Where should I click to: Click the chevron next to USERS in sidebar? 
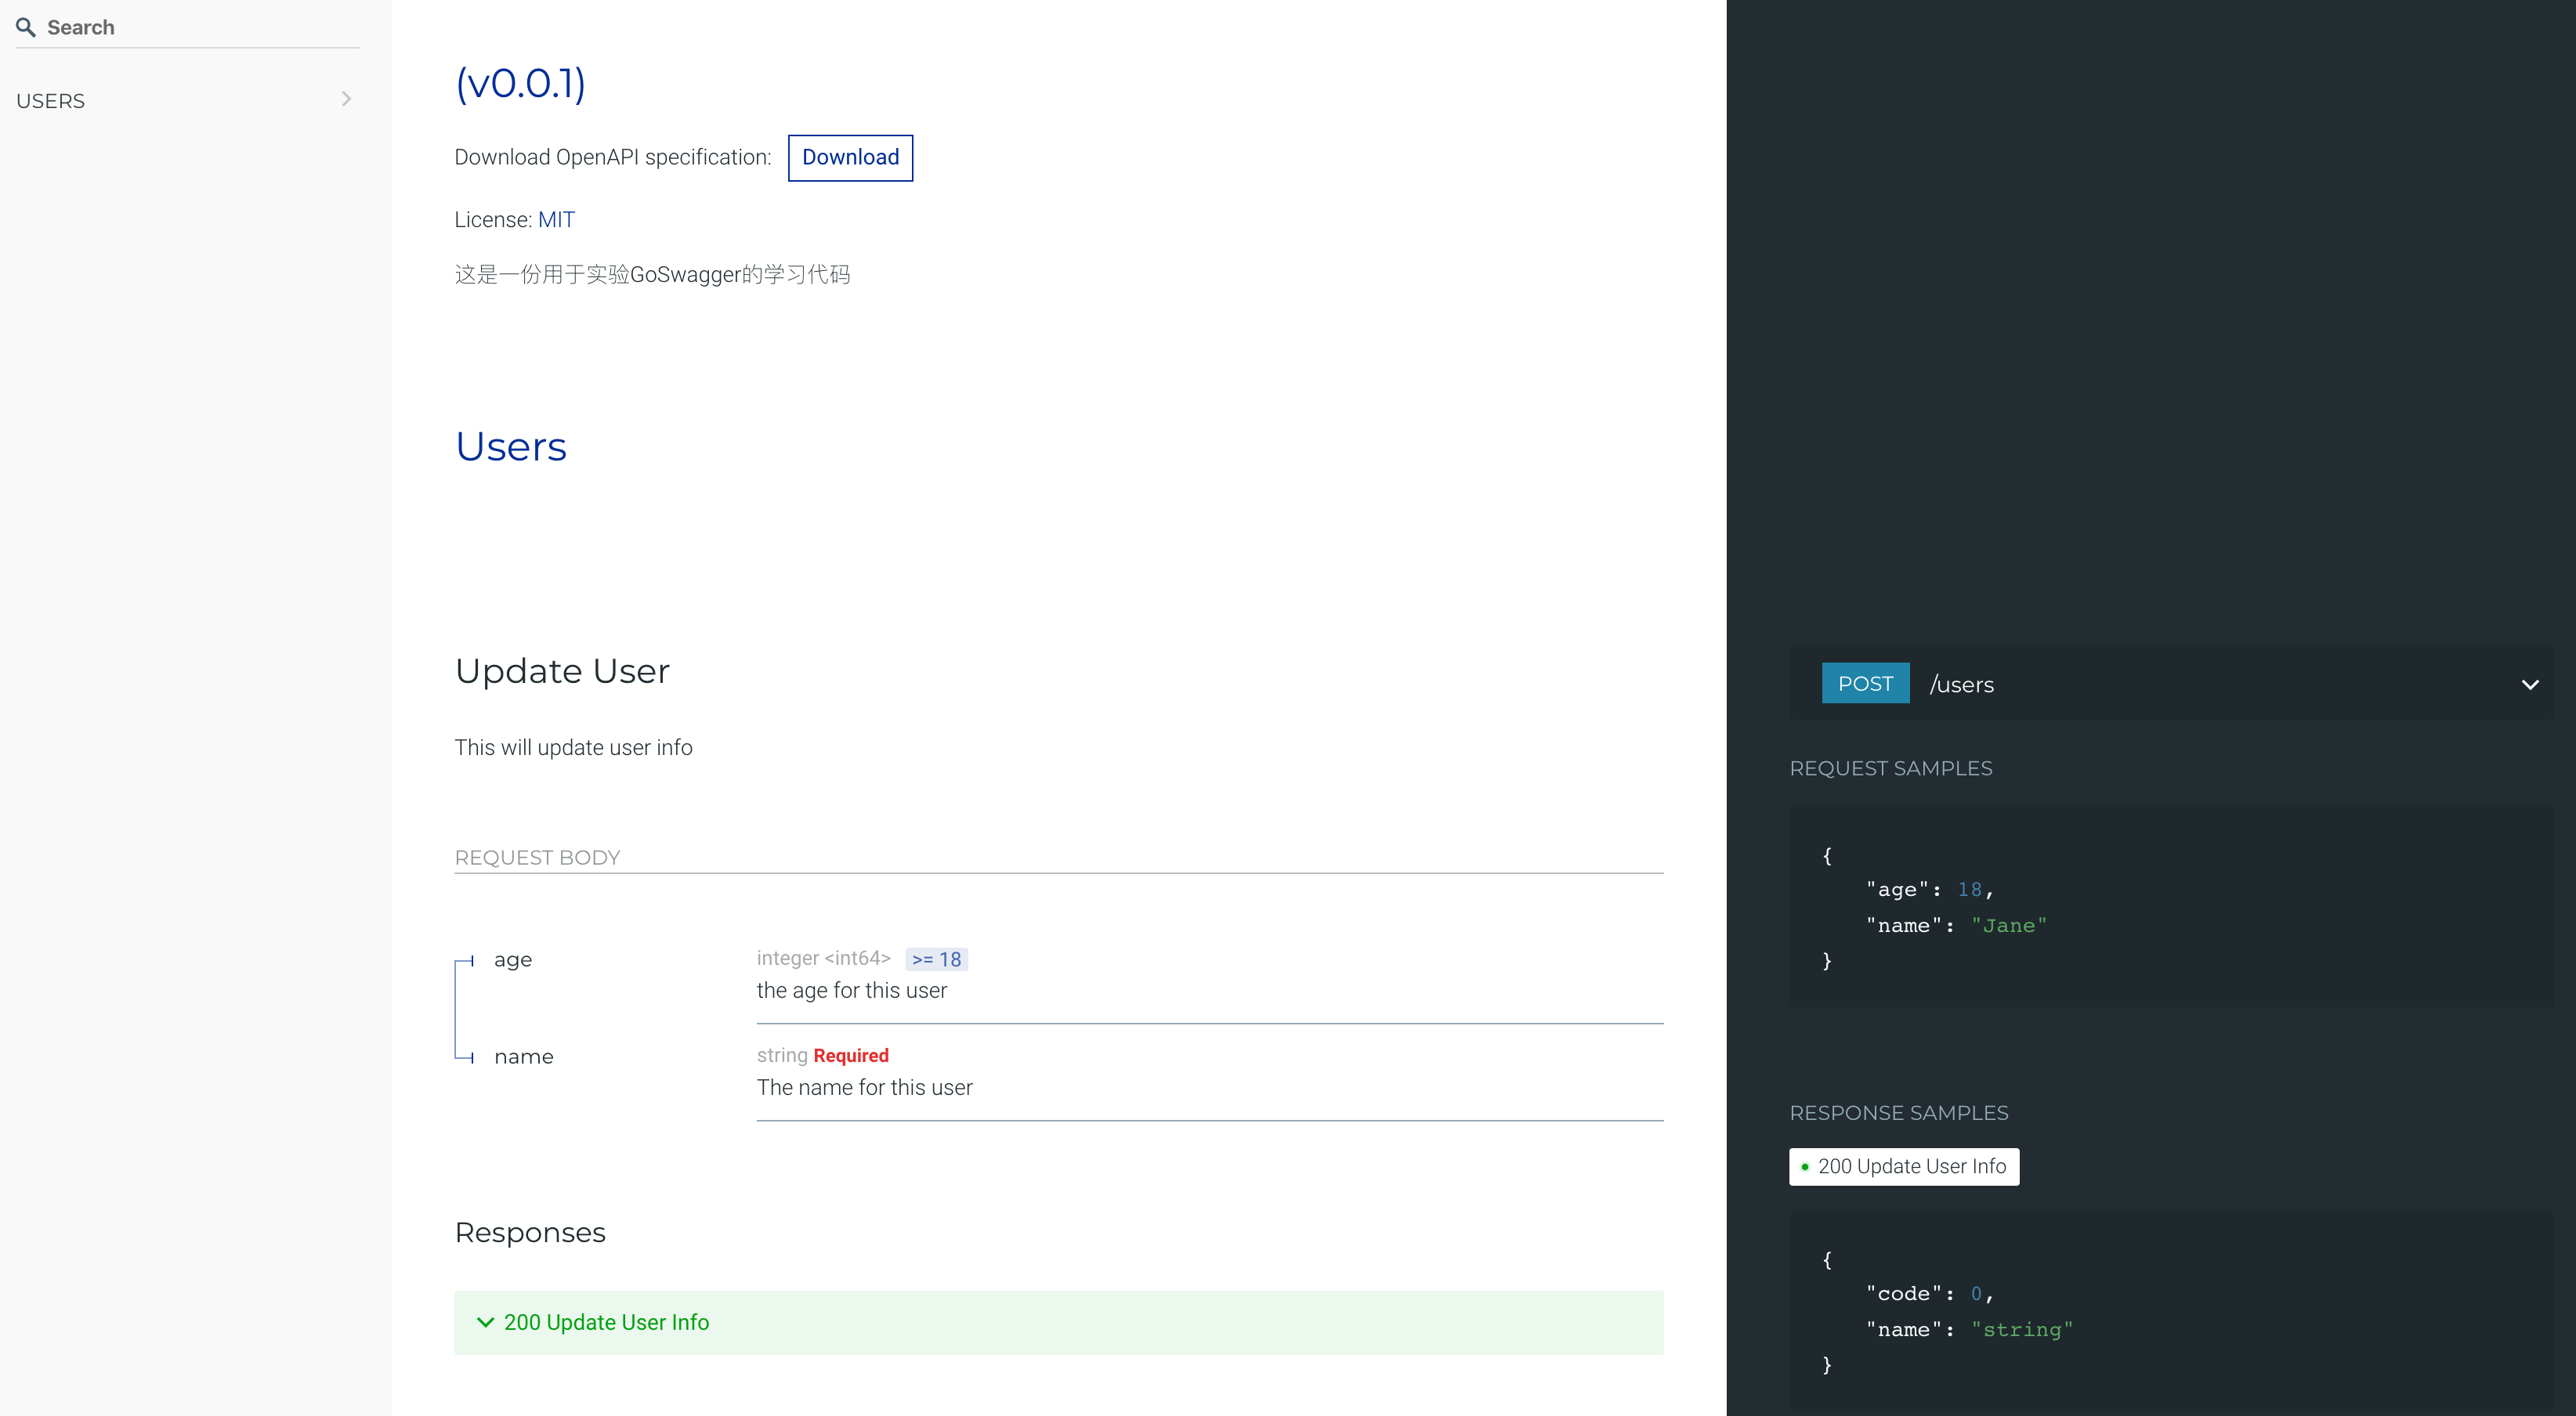point(346,99)
